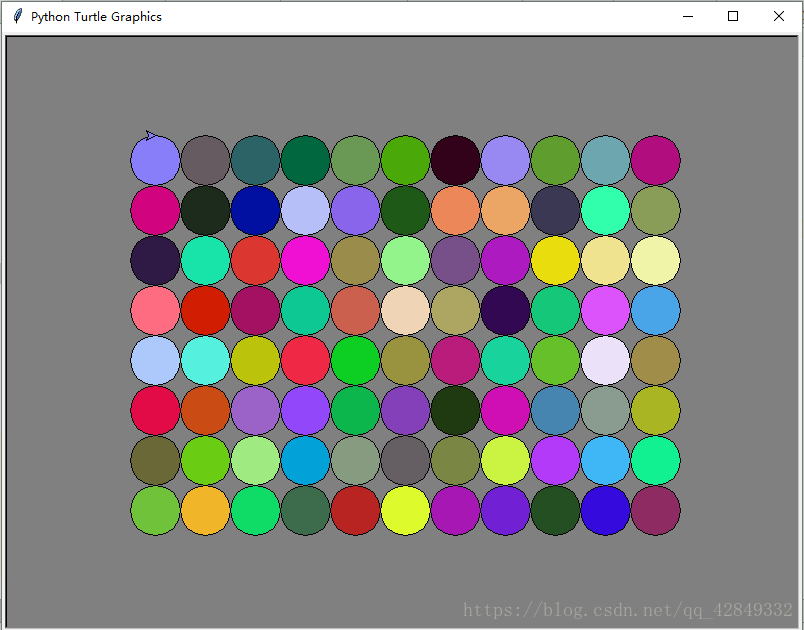Click the bright red circle in fourth row
This screenshot has height=630, width=804.
206,311
